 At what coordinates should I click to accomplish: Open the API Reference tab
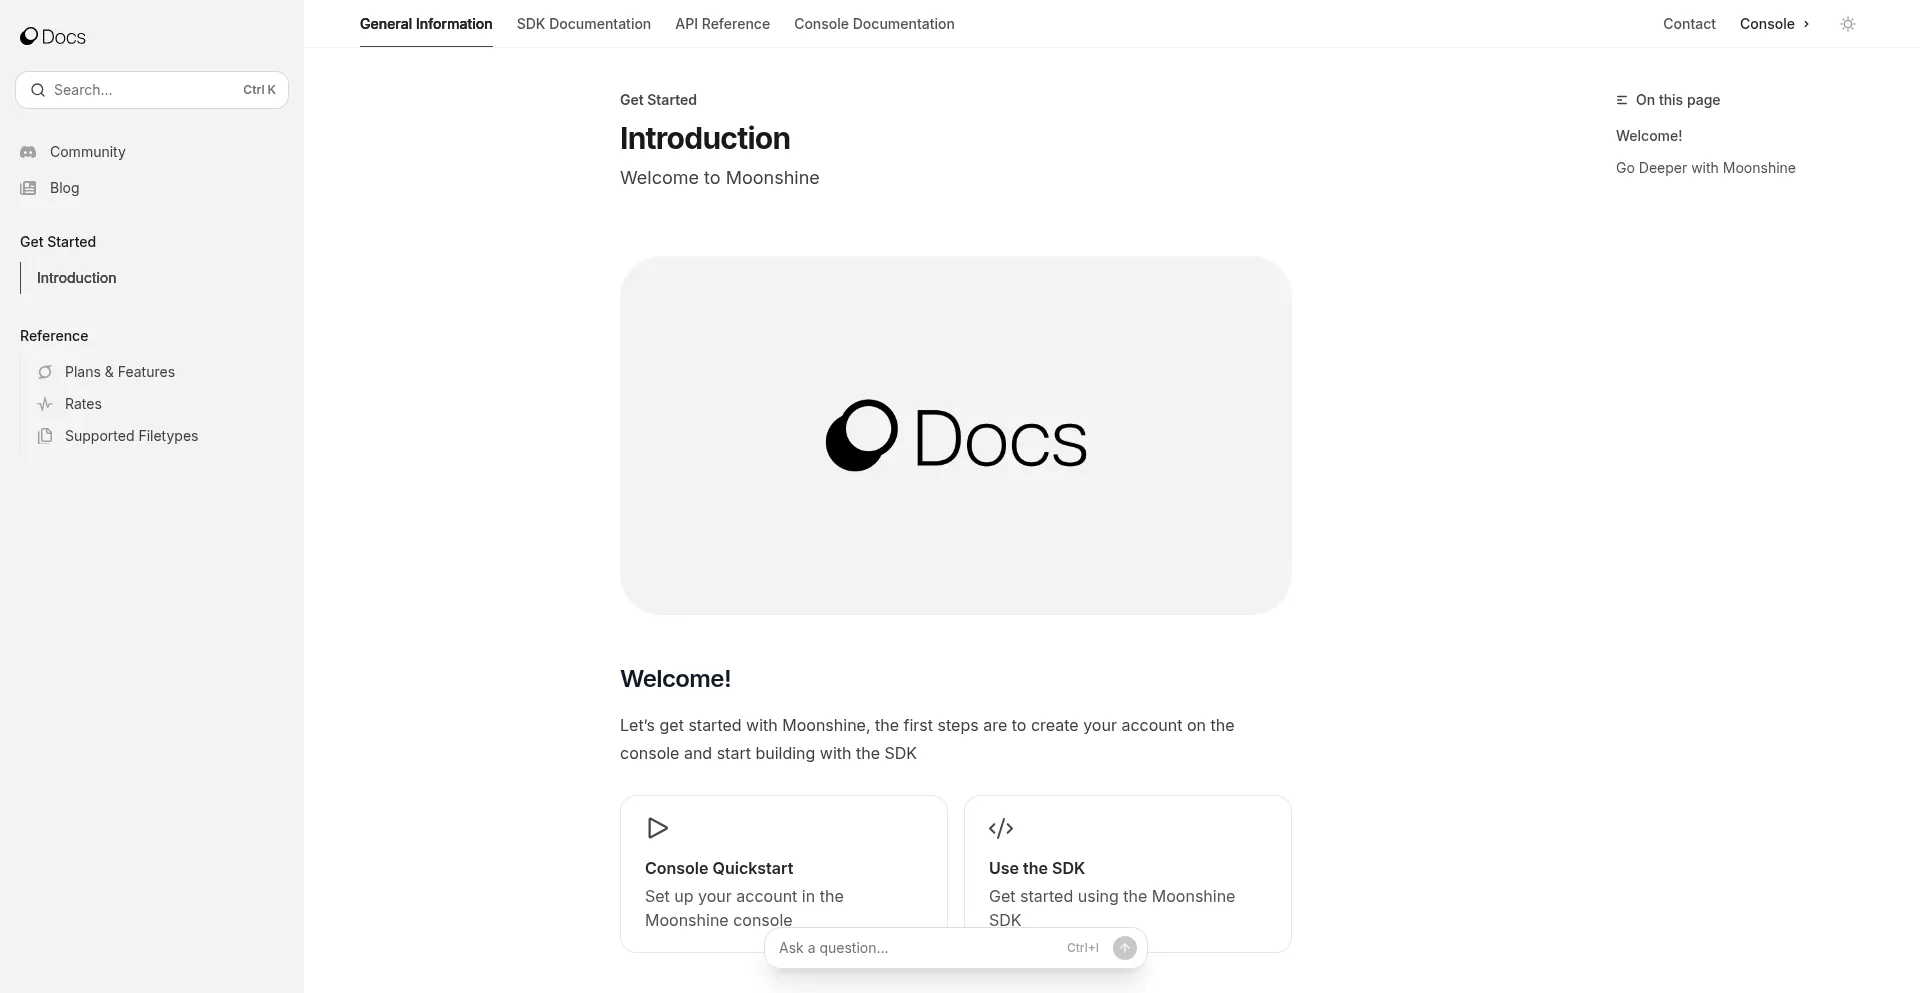pyautogui.click(x=722, y=23)
